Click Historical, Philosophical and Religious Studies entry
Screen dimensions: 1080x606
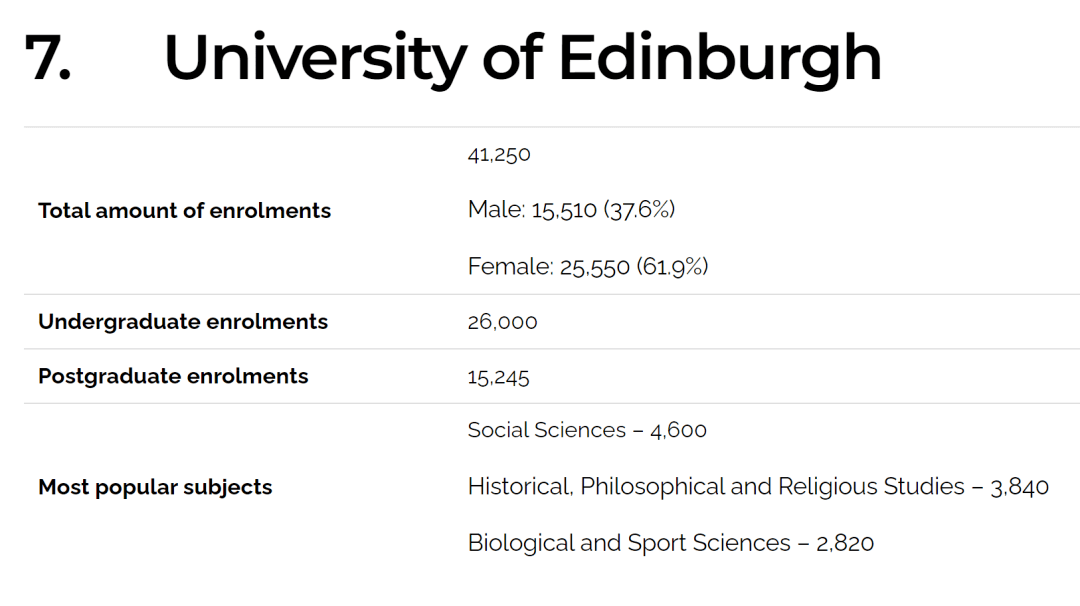[758, 487]
